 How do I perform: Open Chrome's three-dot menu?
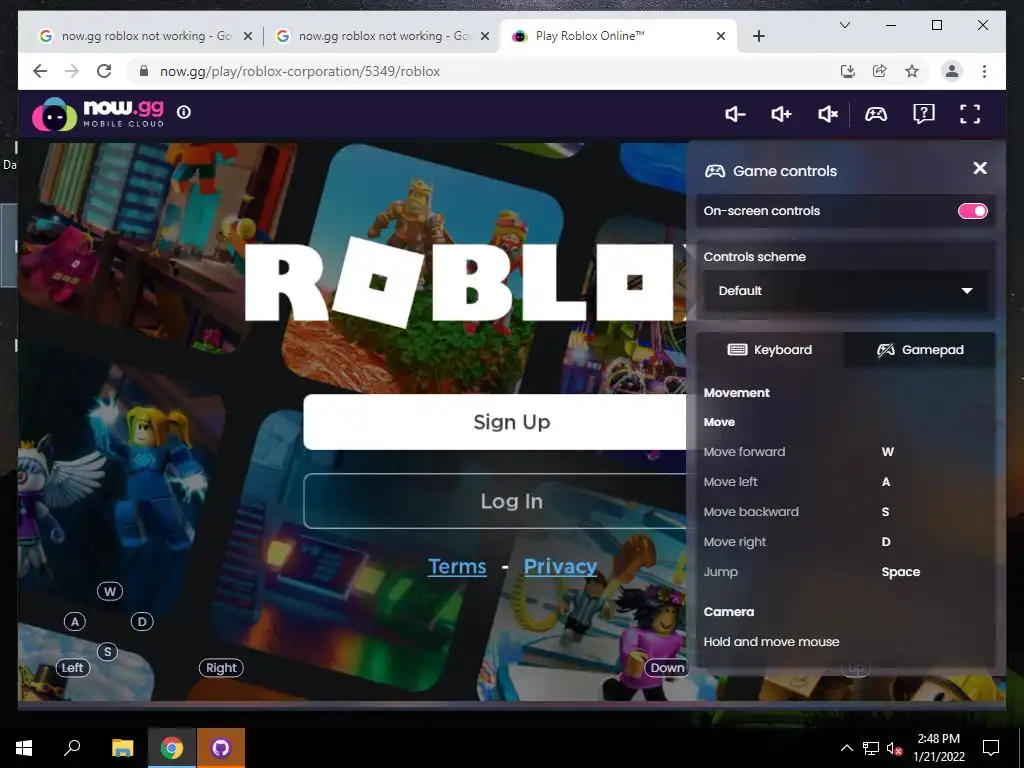coord(984,71)
